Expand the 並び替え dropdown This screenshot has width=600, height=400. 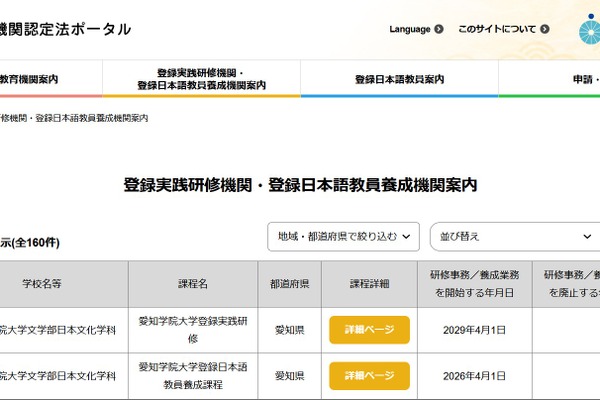click(515, 237)
